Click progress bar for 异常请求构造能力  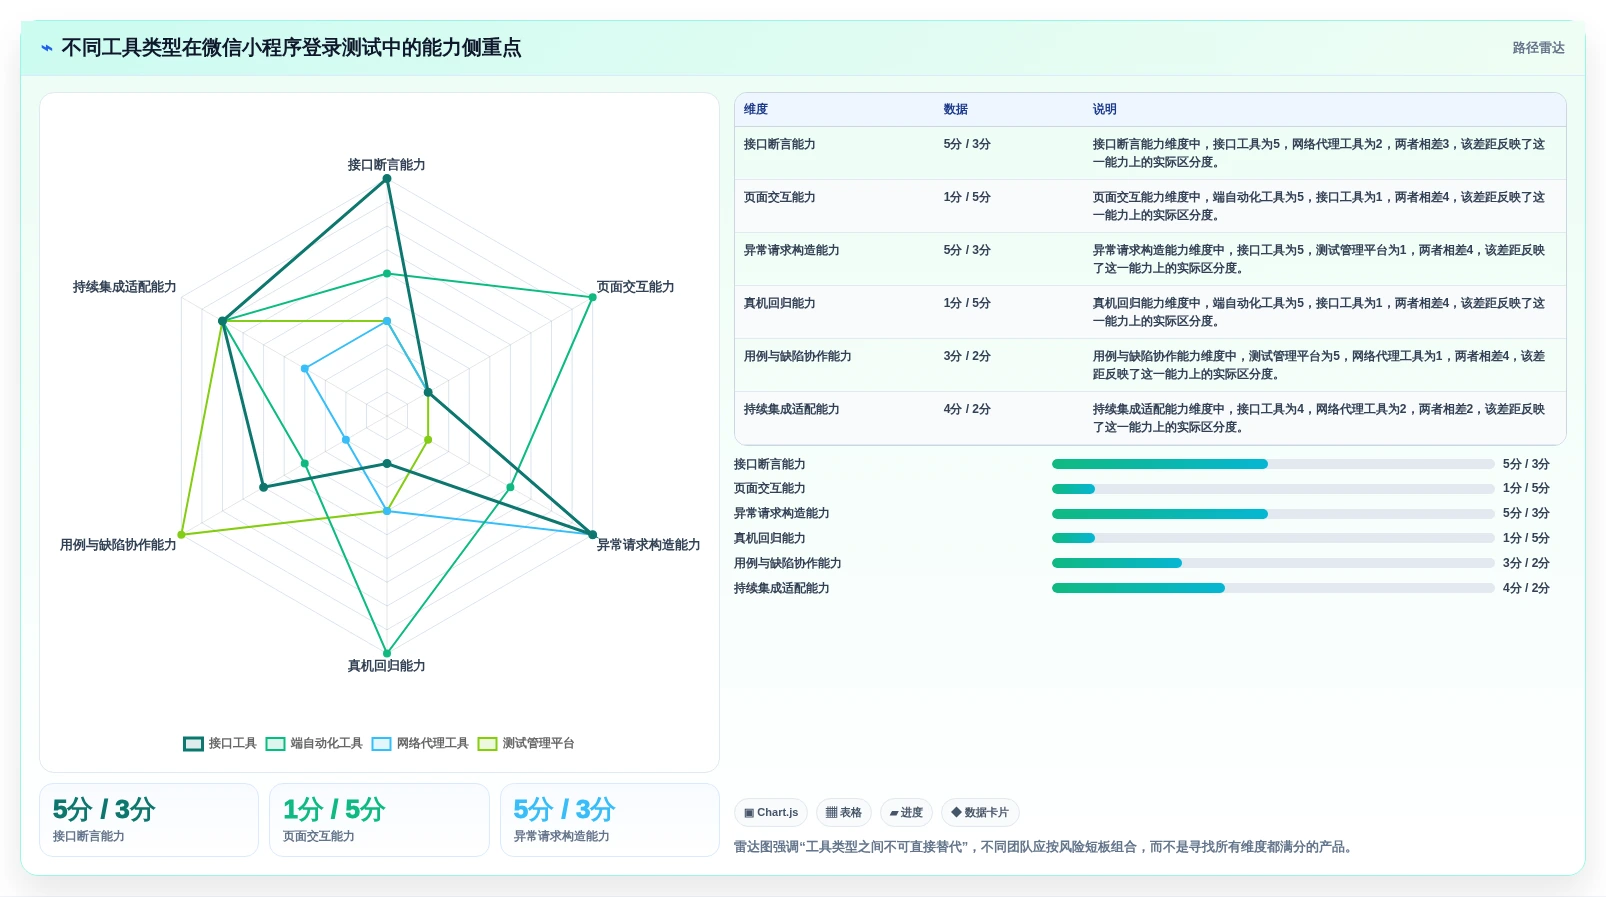click(1273, 514)
